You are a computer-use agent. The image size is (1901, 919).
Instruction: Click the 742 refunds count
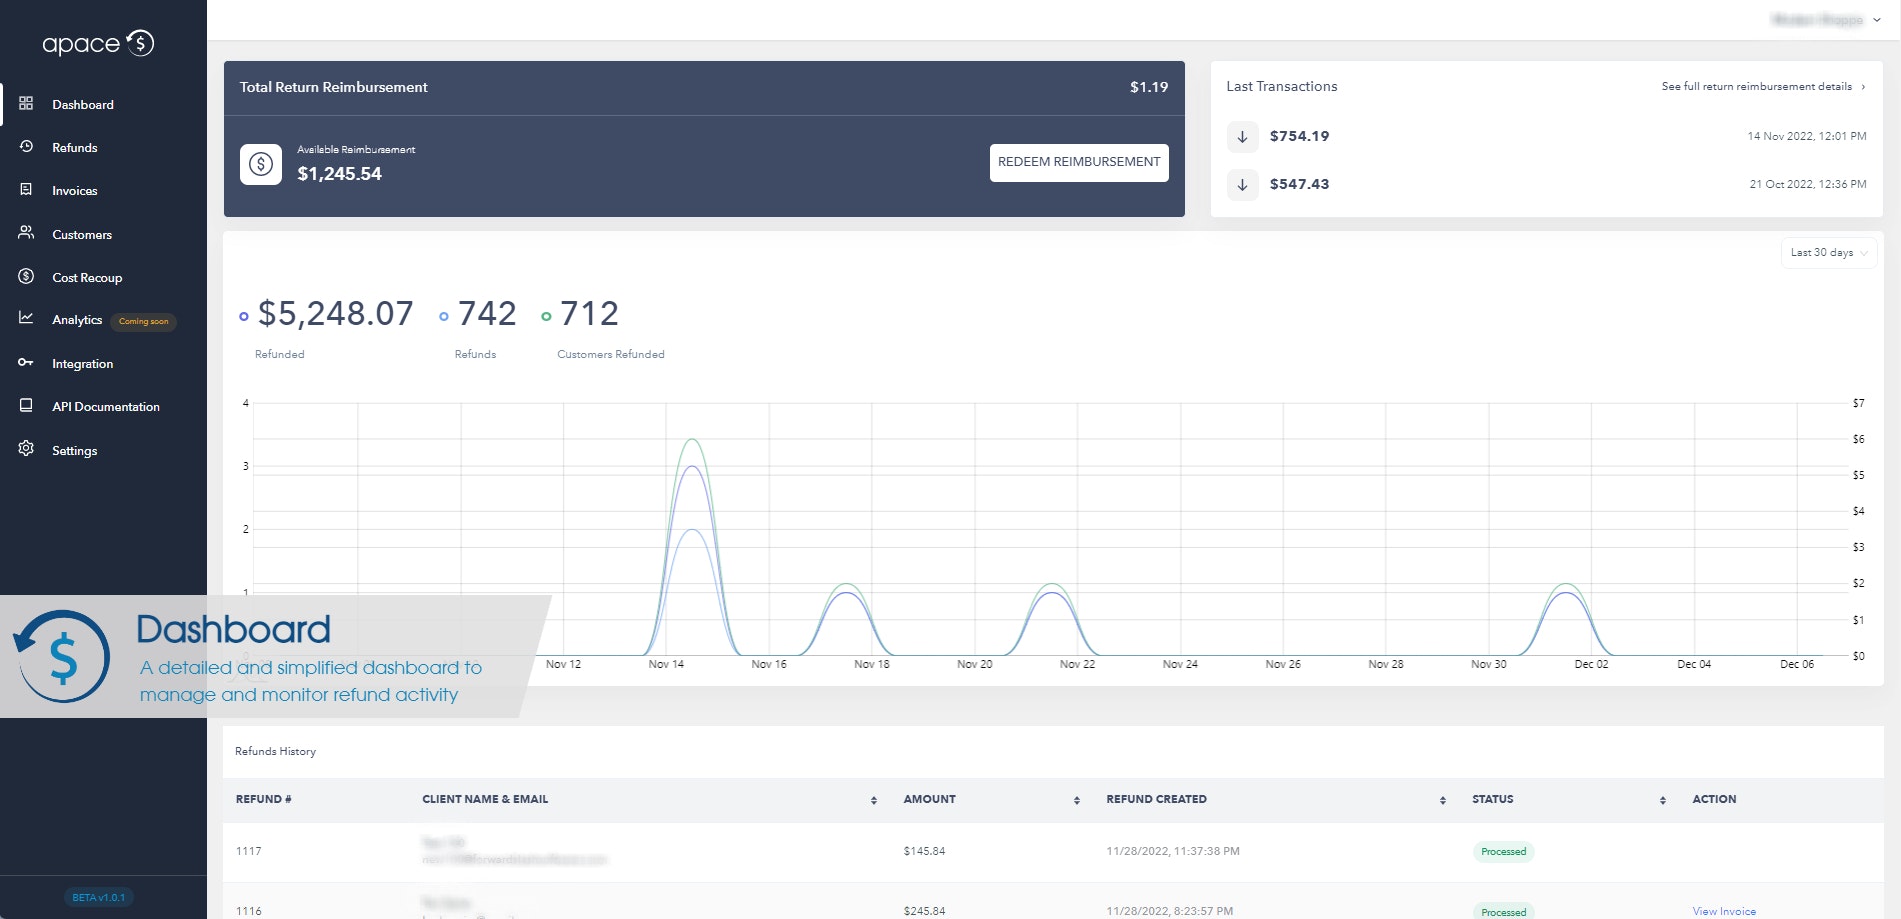coord(487,314)
